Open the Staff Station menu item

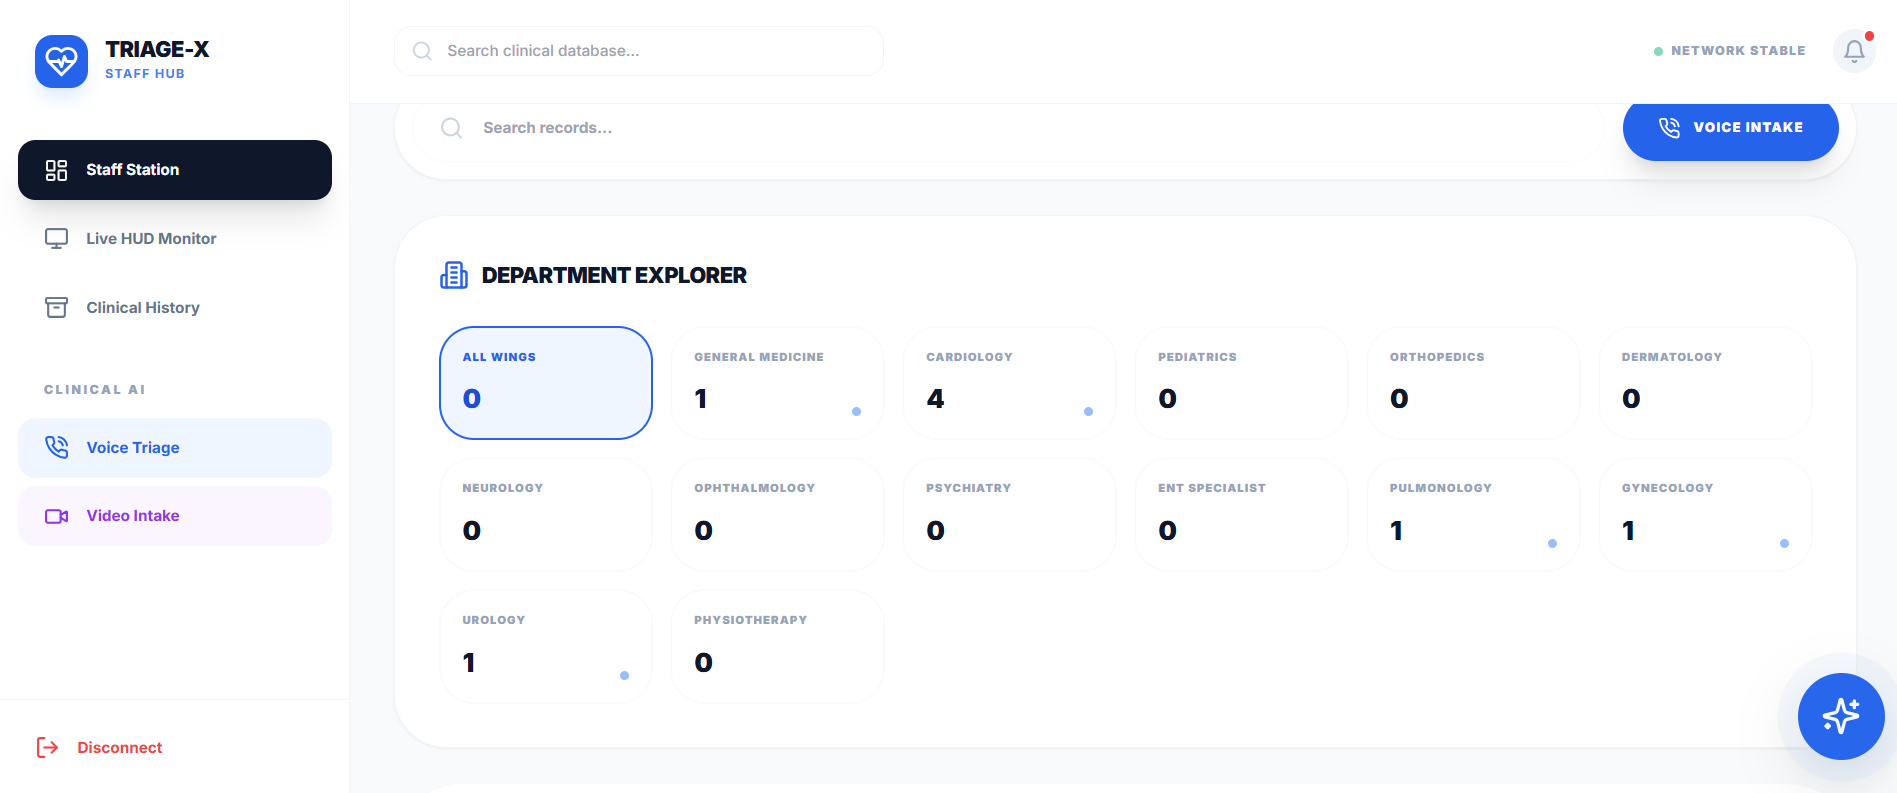[175, 170]
